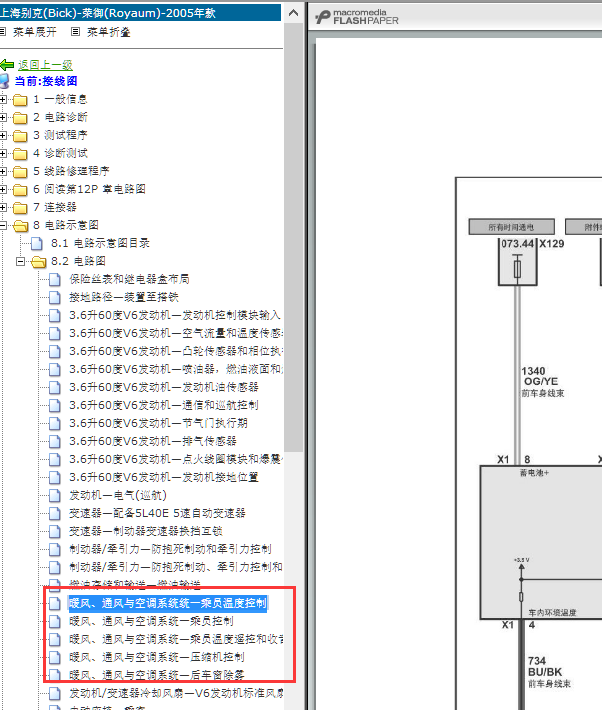Click open folder icon of 8 电路示意图
This screenshot has height=710, width=602.
20,225
